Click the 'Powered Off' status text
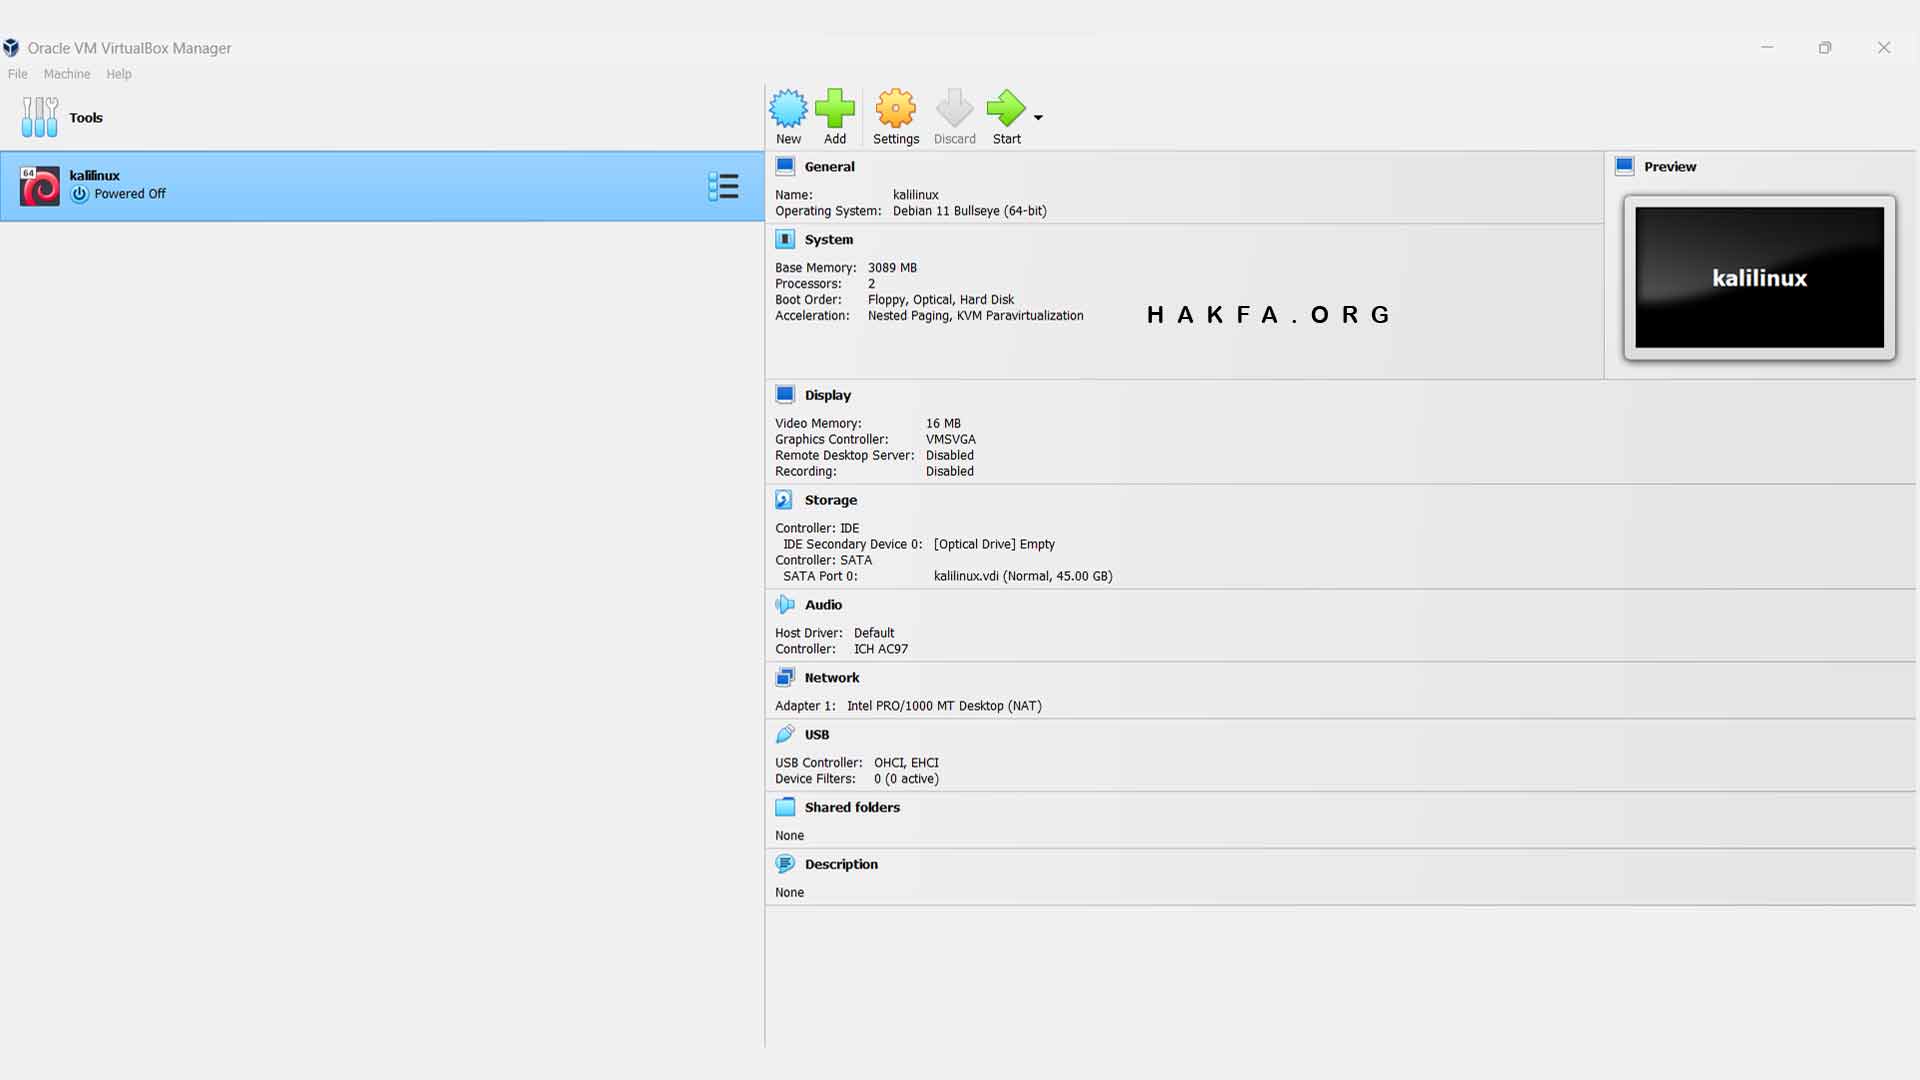The height and width of the screenshot is (1080, 1920). coord(130,194)
